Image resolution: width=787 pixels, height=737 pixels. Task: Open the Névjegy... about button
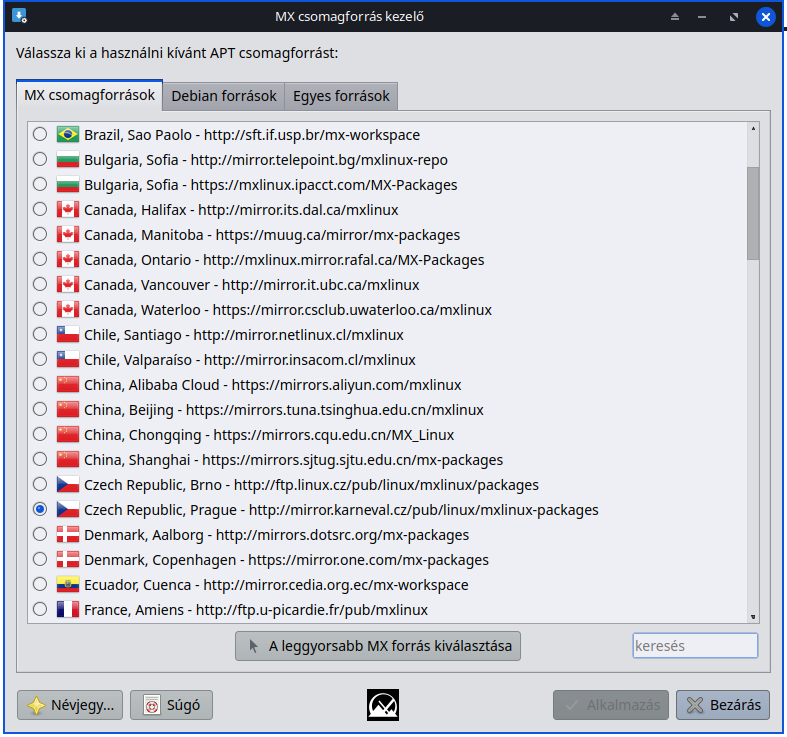point(70,705)
